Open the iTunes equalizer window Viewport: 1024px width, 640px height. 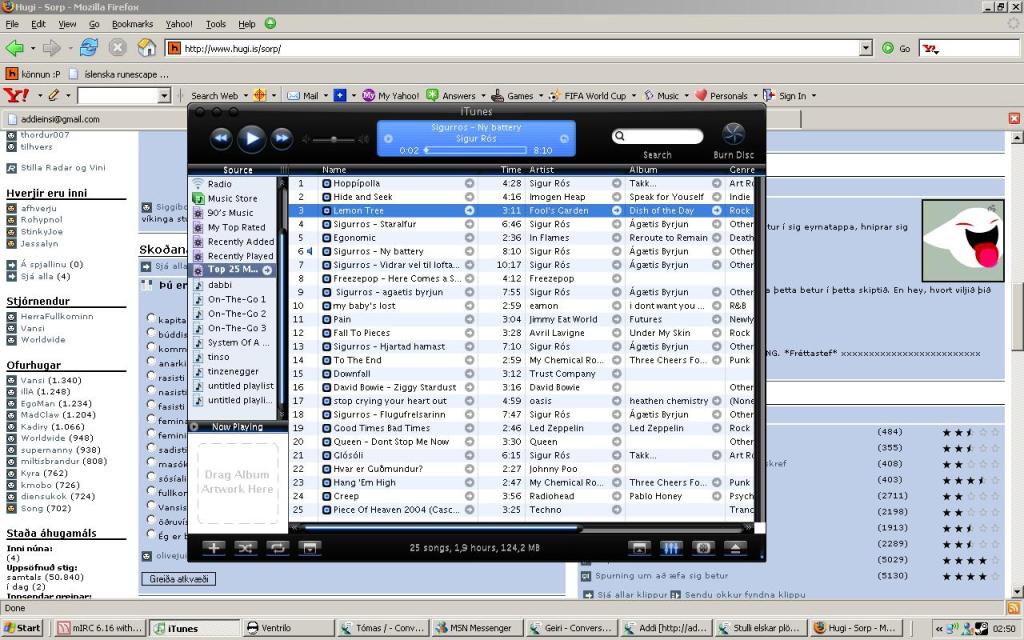point(671,548)
